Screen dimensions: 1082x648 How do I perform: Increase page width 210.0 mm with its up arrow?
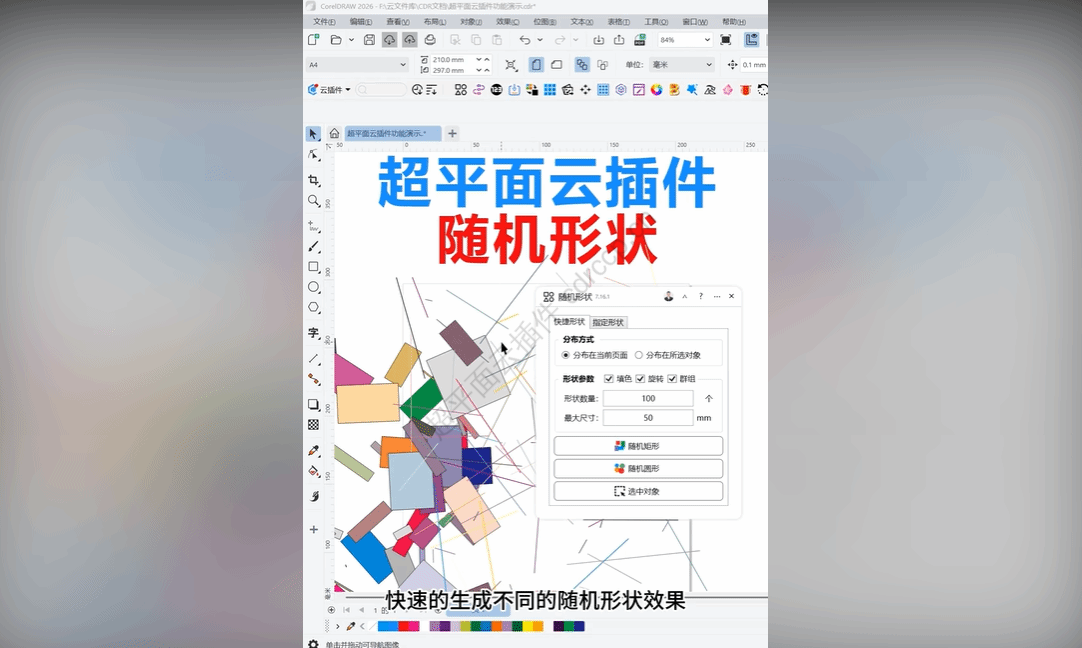click(x=487, y=60)
